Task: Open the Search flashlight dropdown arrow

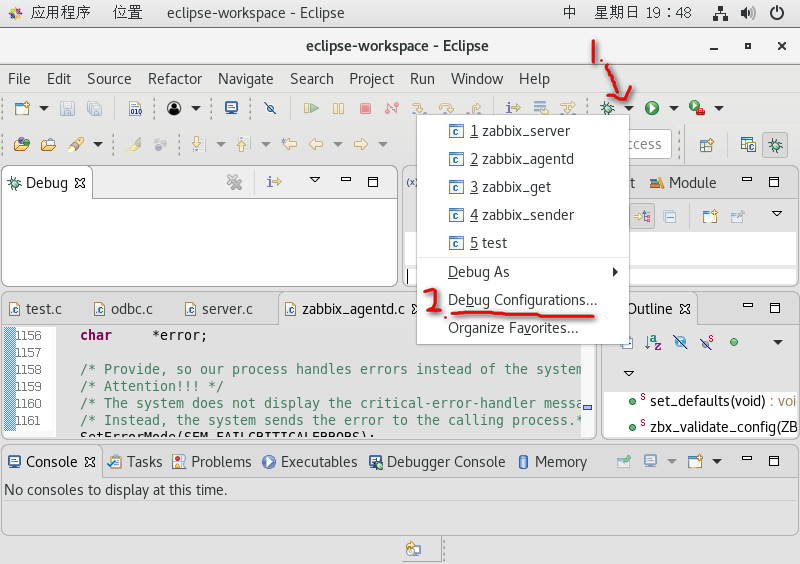Action: click(x=97, y=144)
